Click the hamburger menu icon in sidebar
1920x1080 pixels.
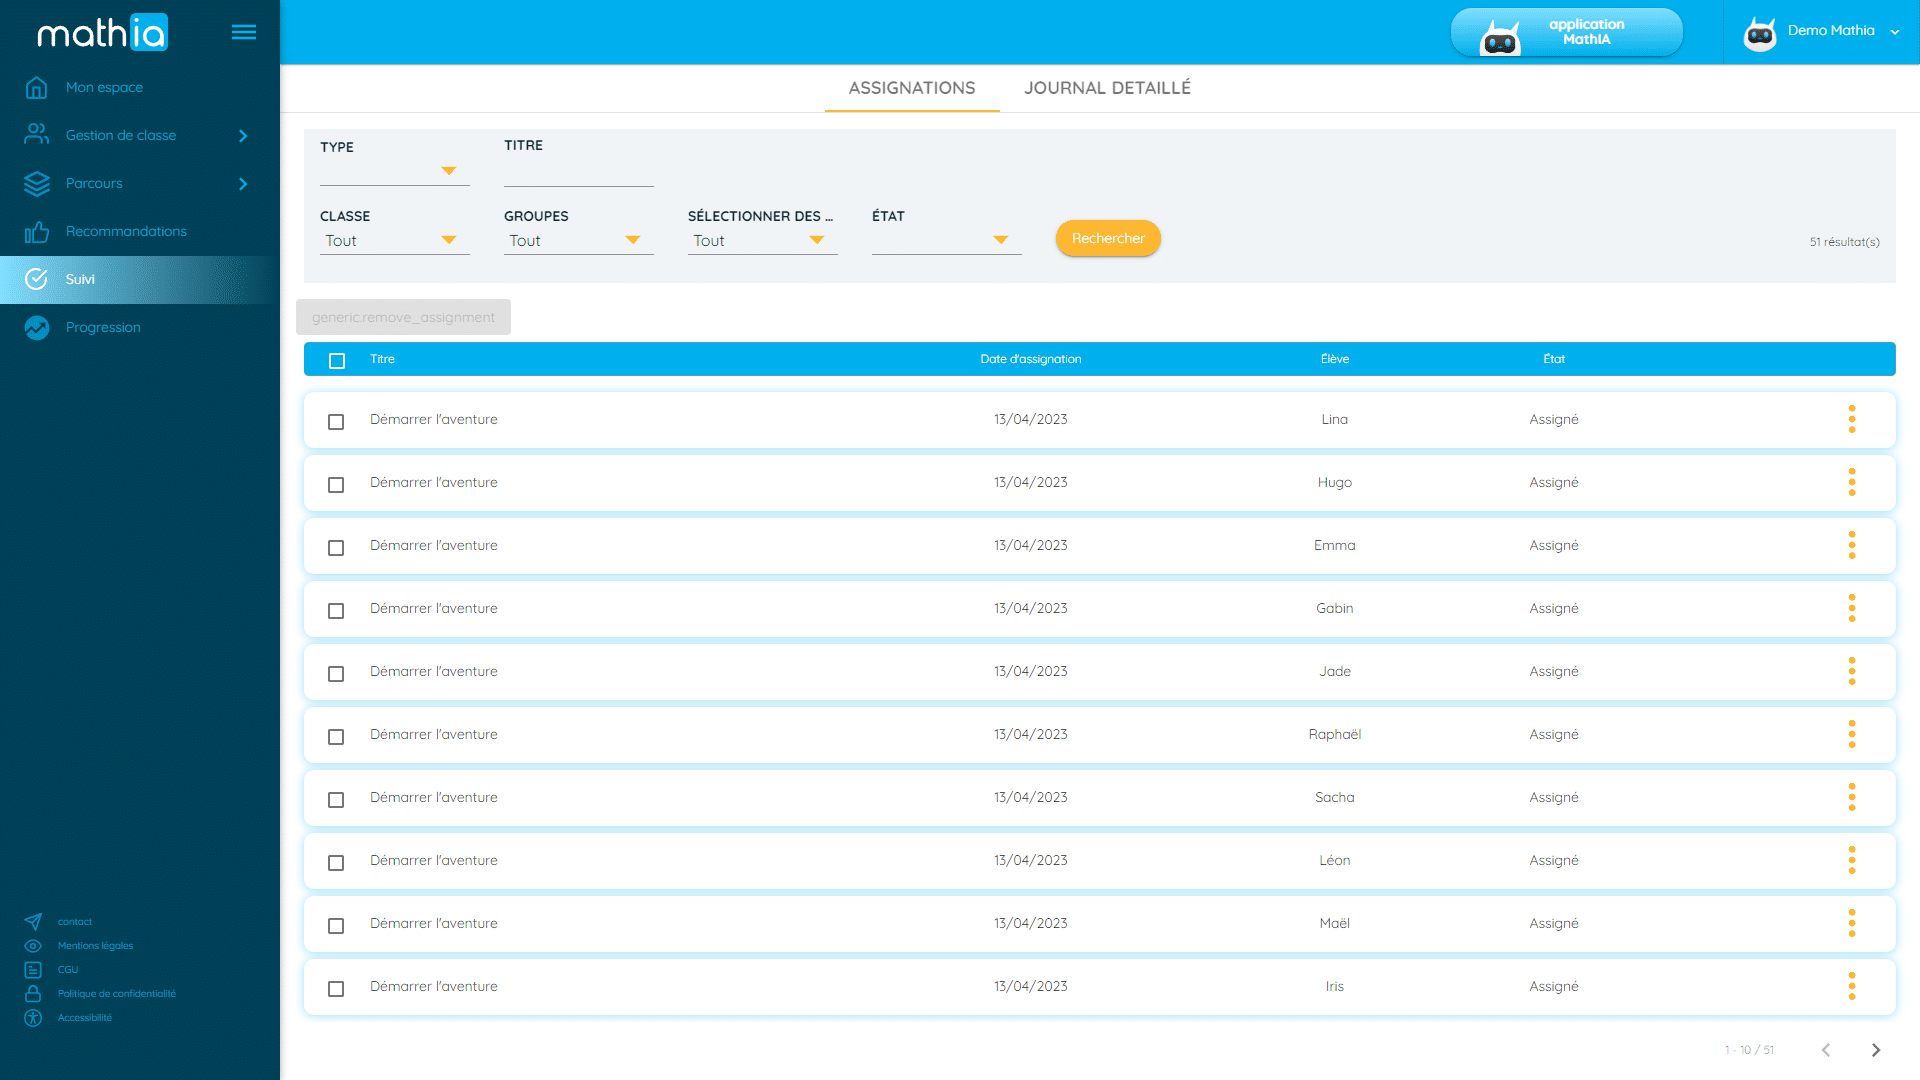pyautogui.click(x=243, y=32)
